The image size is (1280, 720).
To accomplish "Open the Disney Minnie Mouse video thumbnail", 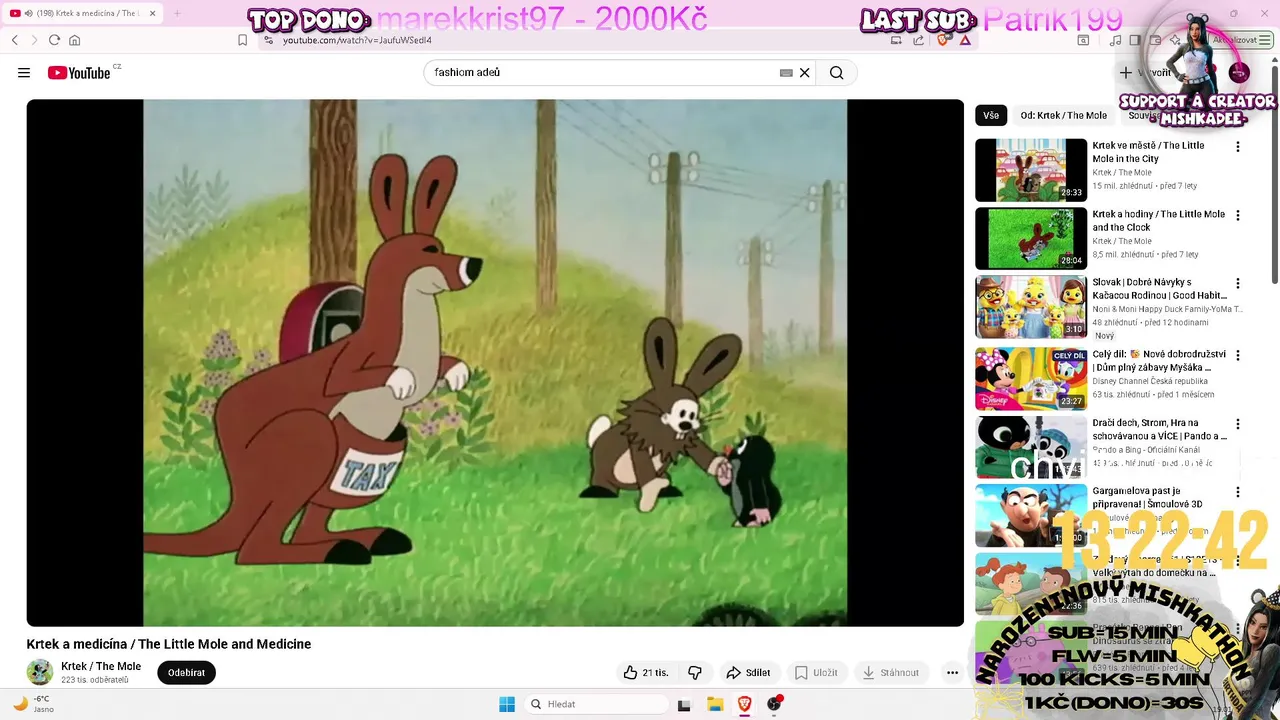I will pos(1031,378).
